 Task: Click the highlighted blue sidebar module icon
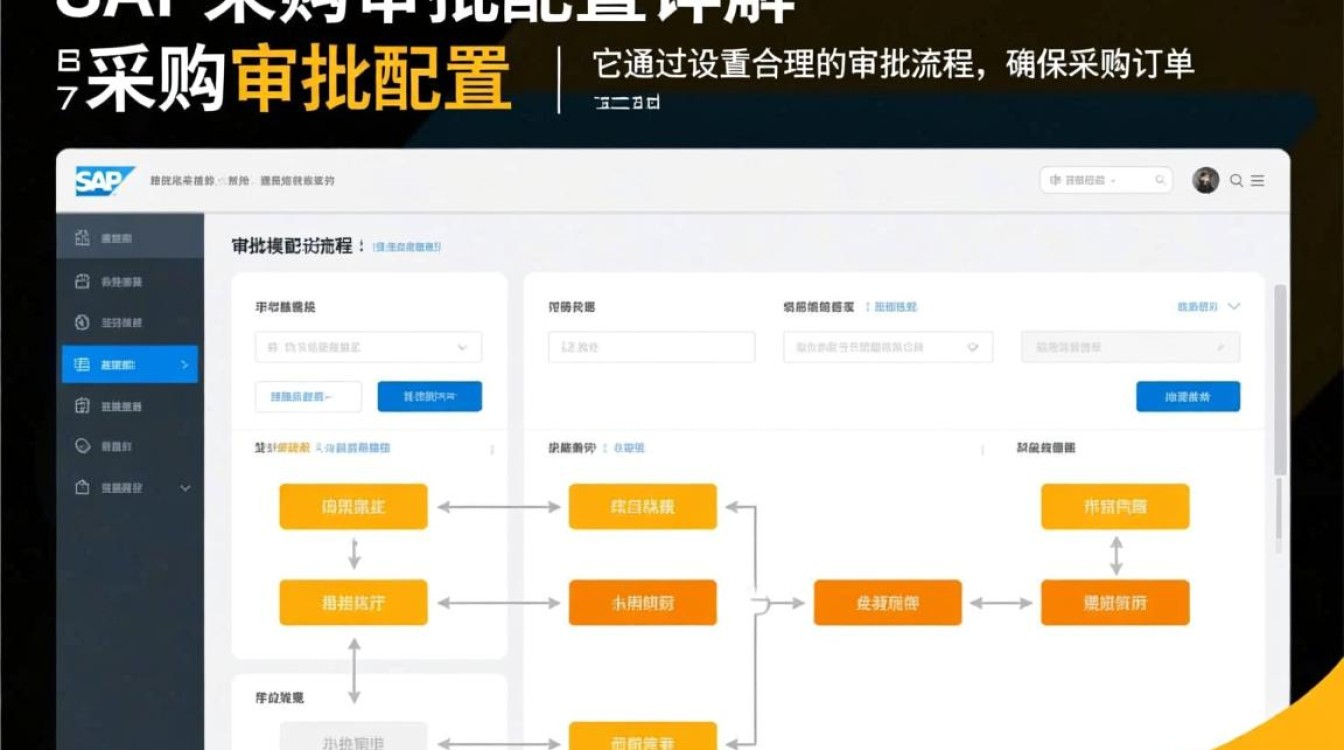[x=80, y=365]
